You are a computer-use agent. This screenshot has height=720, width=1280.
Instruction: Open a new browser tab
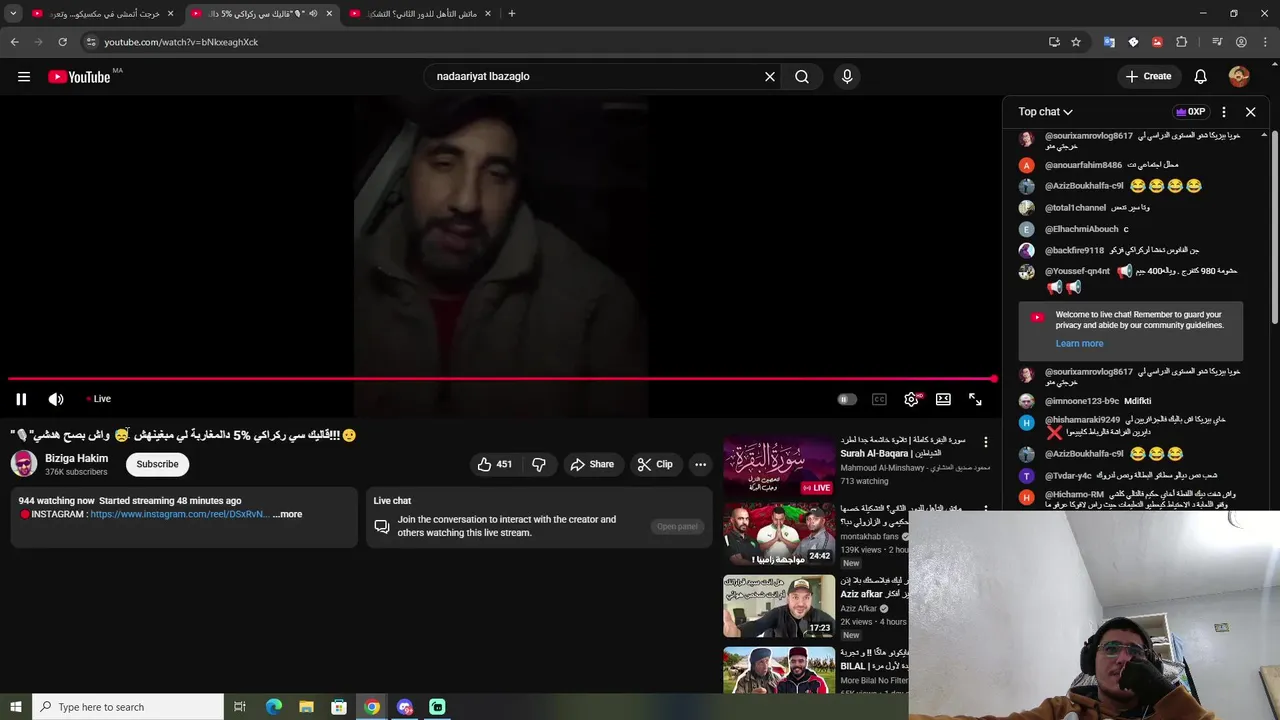[511, 14]
